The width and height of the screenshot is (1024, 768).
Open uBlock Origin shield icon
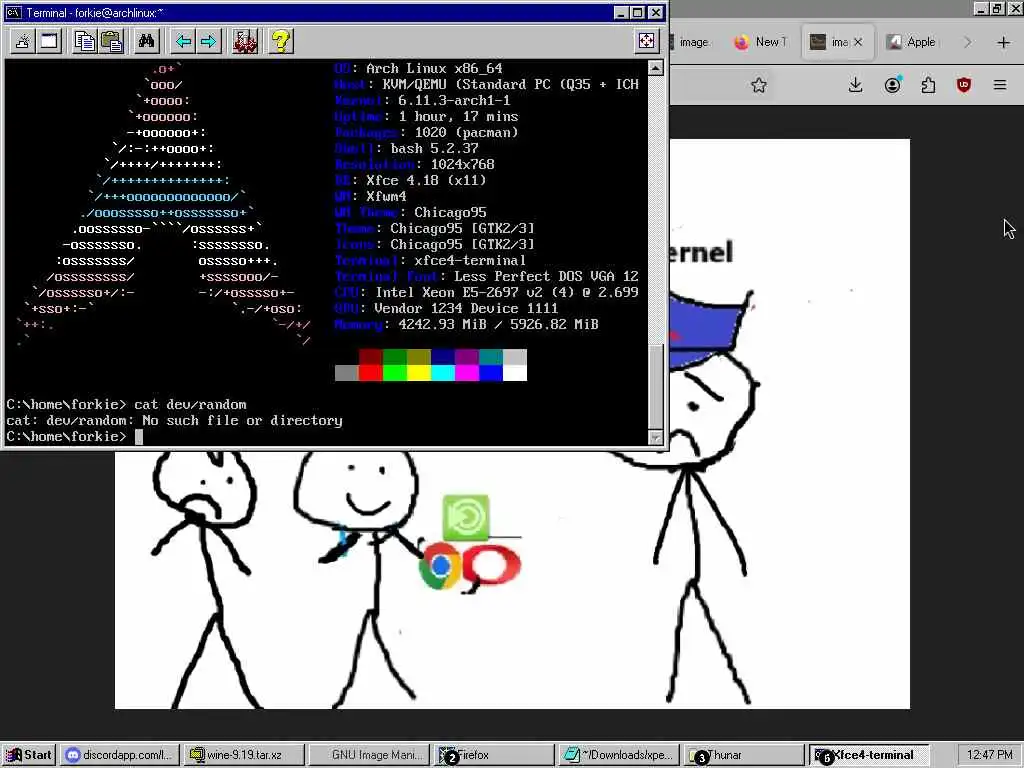[x=964, y=85]
